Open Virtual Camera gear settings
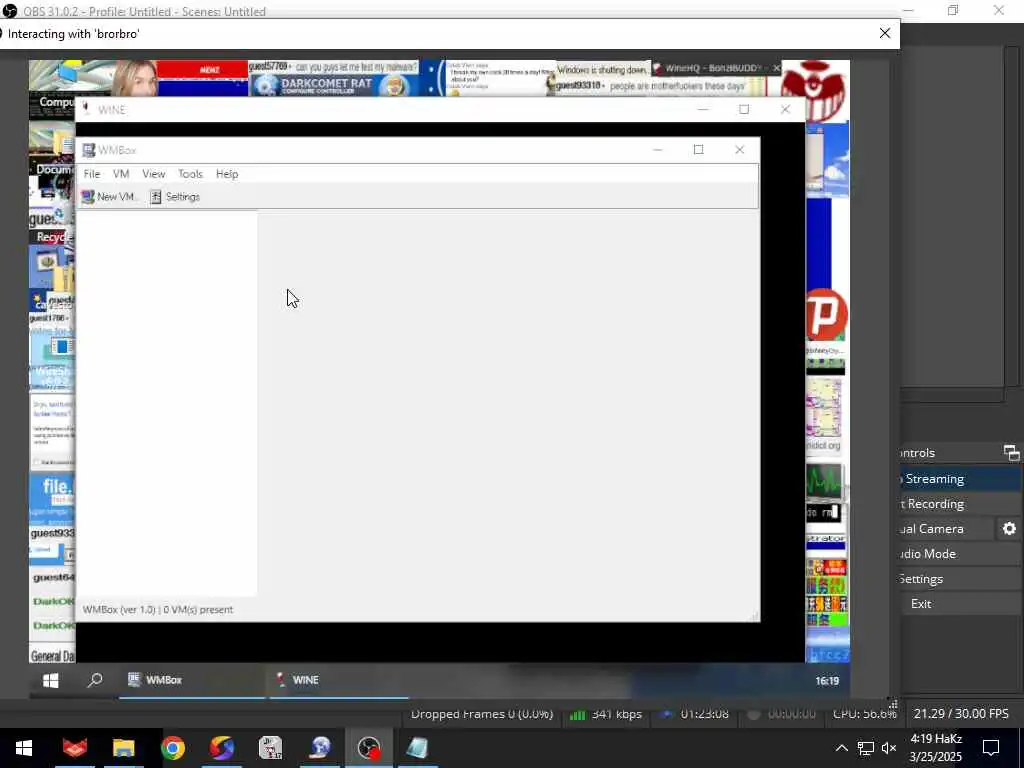 1009,528
